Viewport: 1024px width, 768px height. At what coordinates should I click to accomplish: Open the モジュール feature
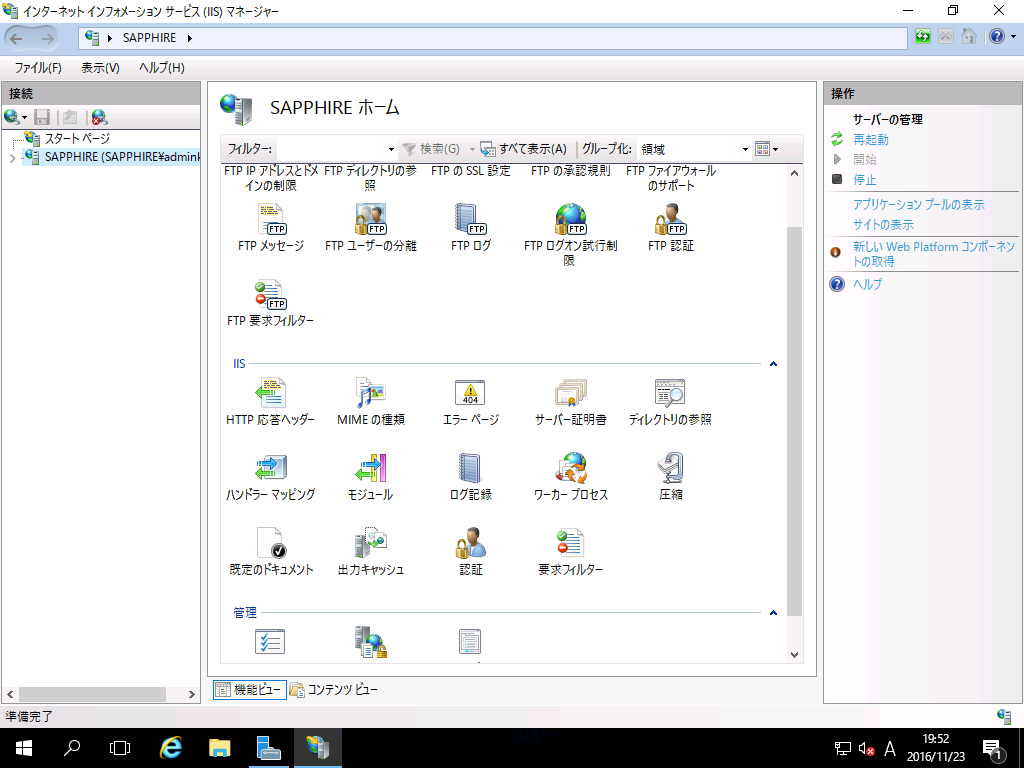tap(370, 477)
